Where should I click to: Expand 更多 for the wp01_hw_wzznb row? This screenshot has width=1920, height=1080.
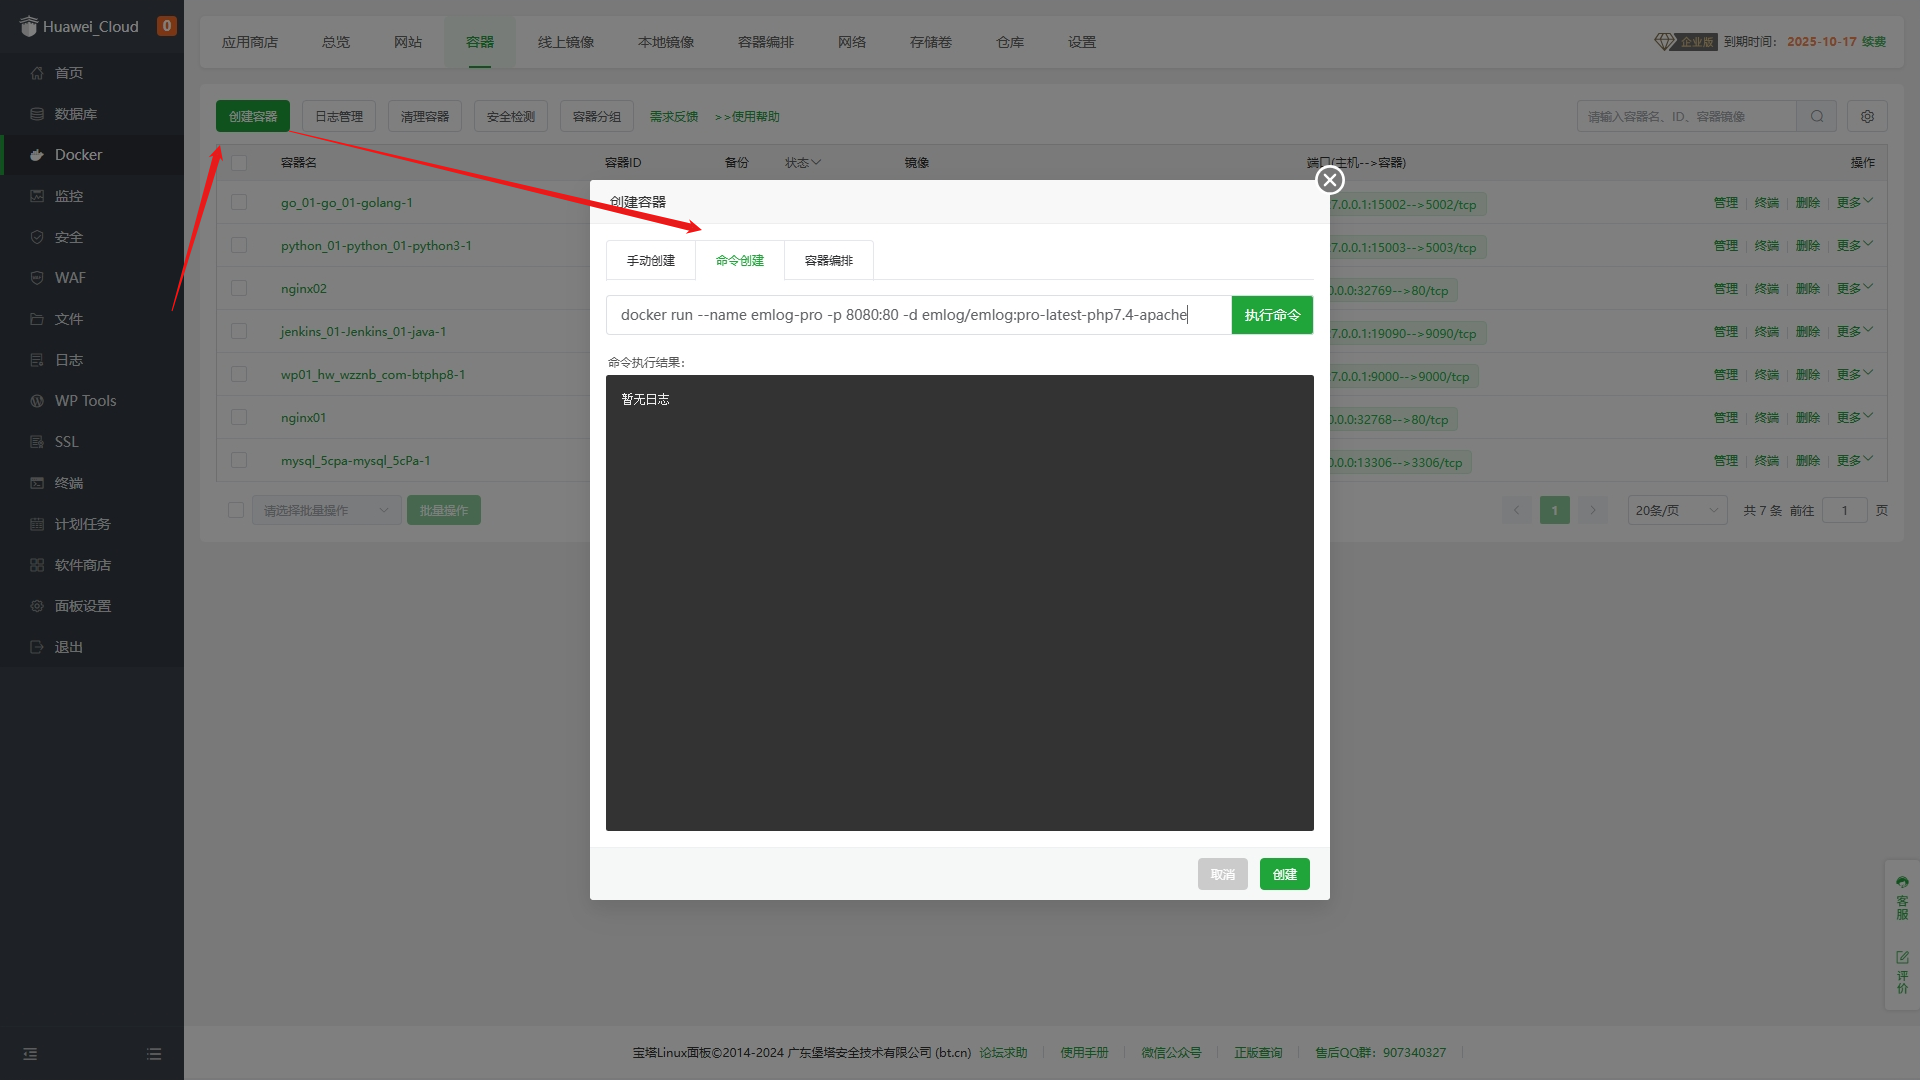[x=1855, y=374]
